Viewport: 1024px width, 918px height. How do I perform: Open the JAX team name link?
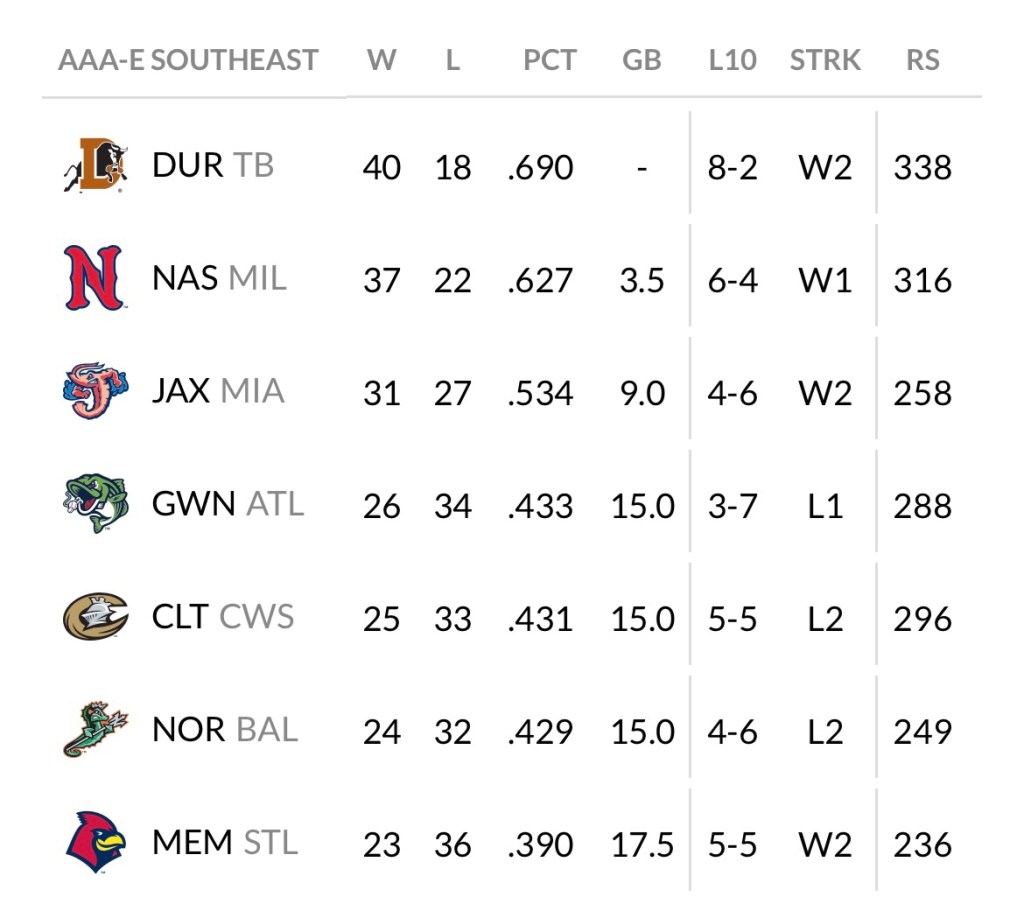(x=181, y=390)
